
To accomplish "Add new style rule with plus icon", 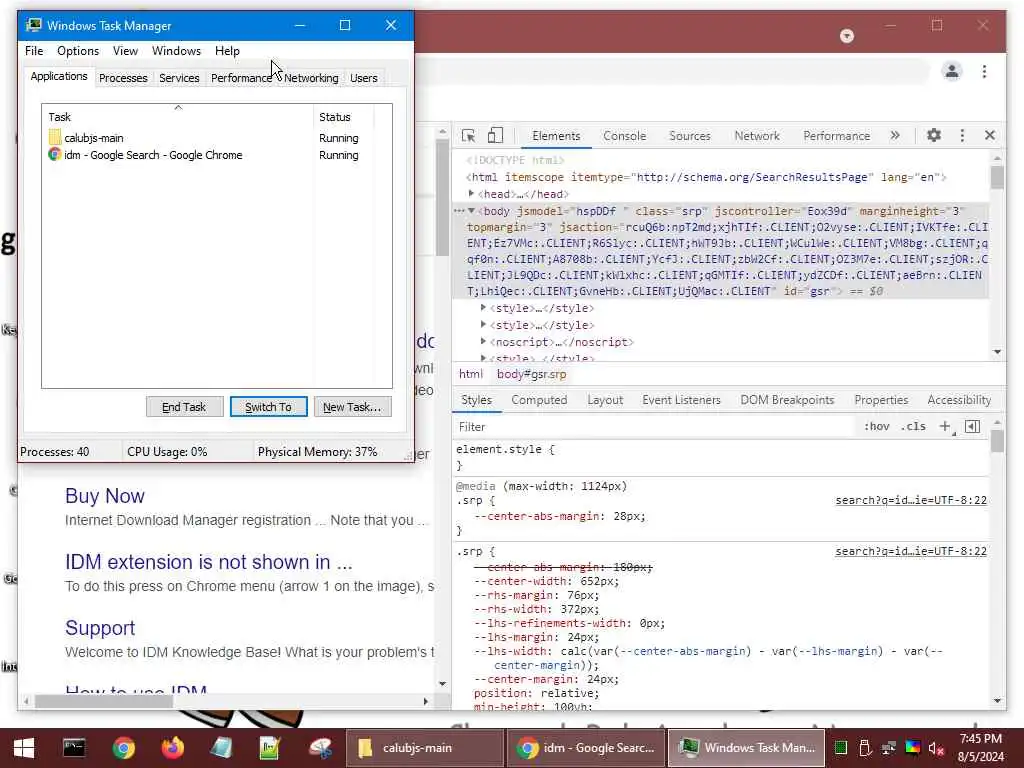I will (x=945, y=426).
